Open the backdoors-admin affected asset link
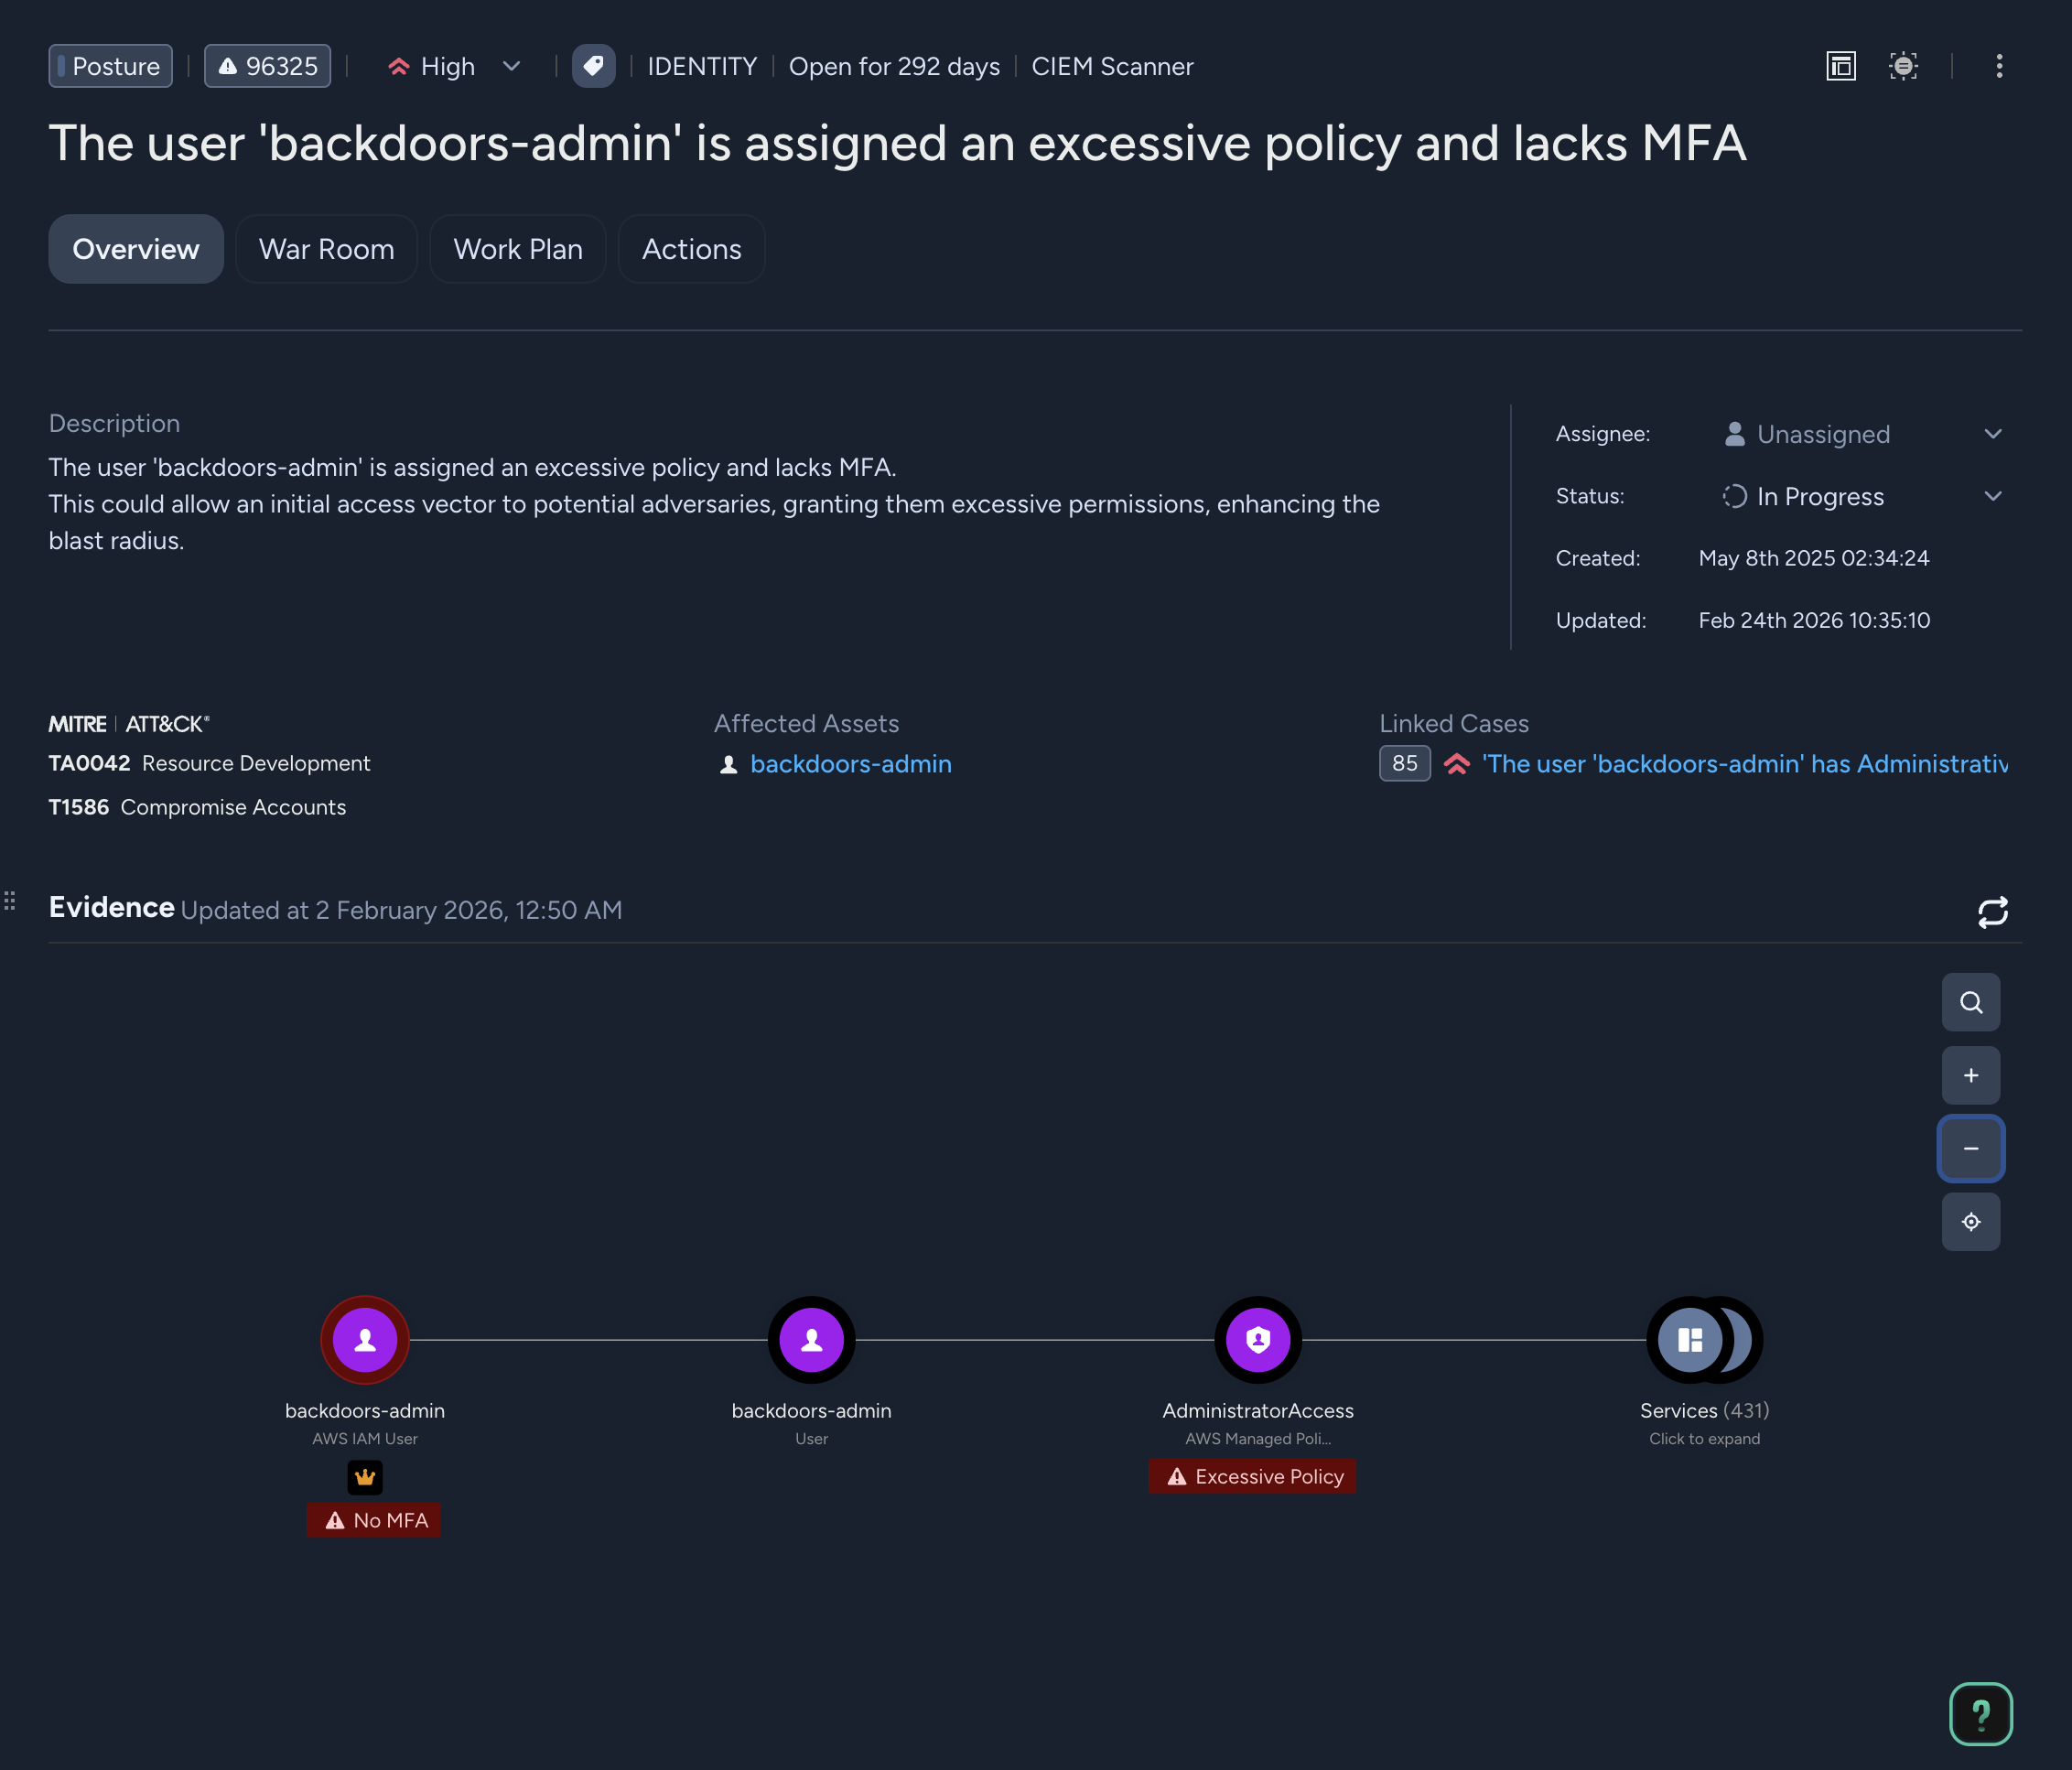Screen dimensions: 2072x1770 click(850, 764)
